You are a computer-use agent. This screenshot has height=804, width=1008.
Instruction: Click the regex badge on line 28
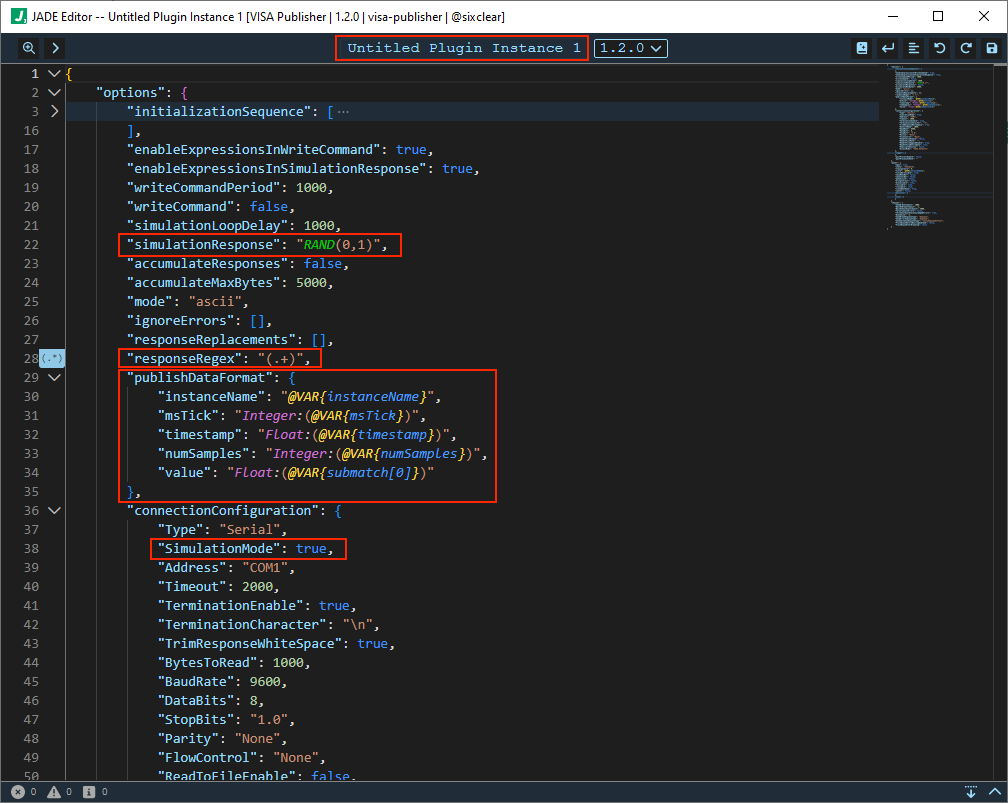tap(52, 358)
